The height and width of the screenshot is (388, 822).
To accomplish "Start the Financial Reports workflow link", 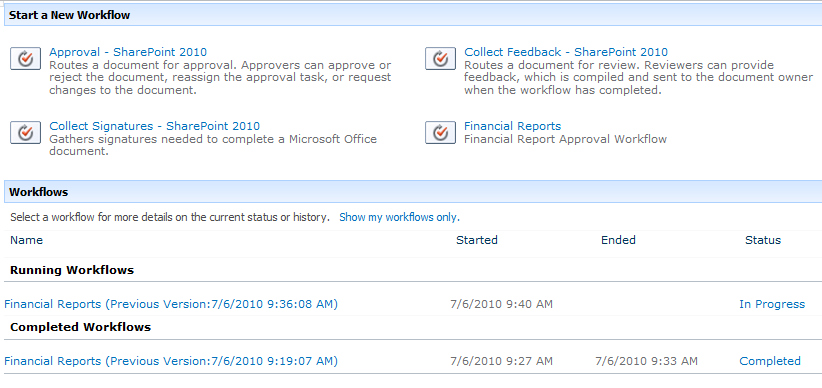I will (x=513, y=126).
